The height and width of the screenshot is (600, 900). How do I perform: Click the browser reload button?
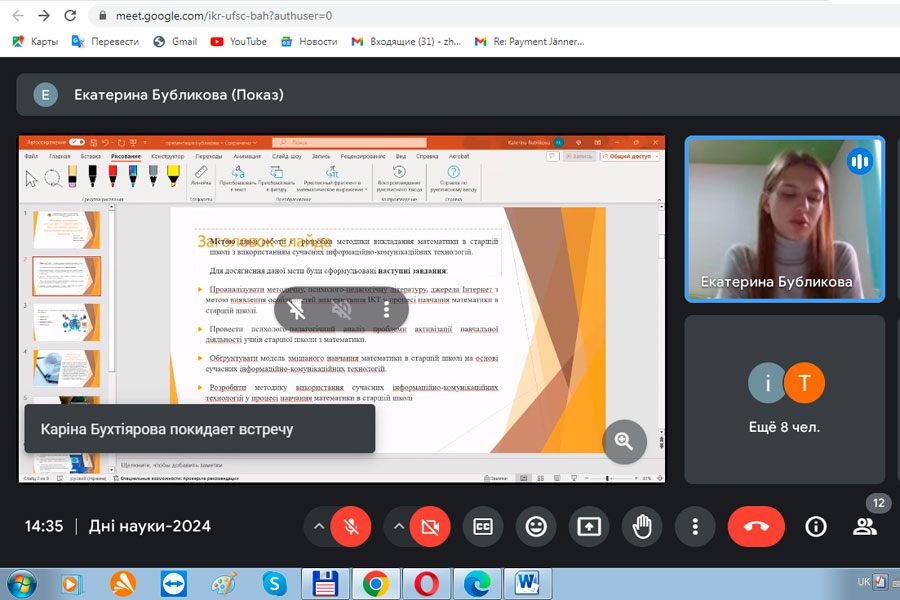coord(69,16)
